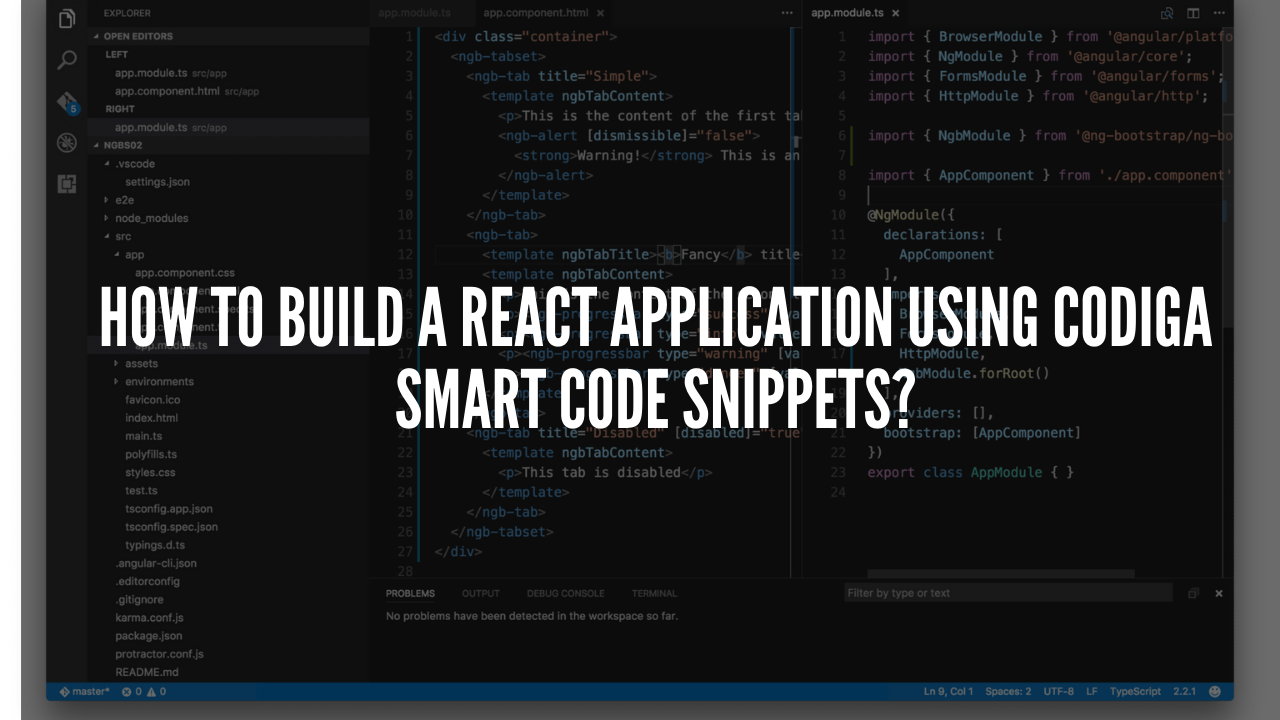1280x720 pixels.
Task: Select the TERMINAL panel tab
Action: coord(654,593)
